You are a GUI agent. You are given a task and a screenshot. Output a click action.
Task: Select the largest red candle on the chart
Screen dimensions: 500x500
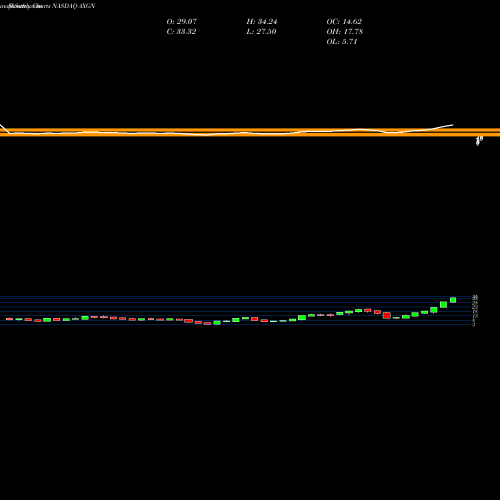(387, 315)
